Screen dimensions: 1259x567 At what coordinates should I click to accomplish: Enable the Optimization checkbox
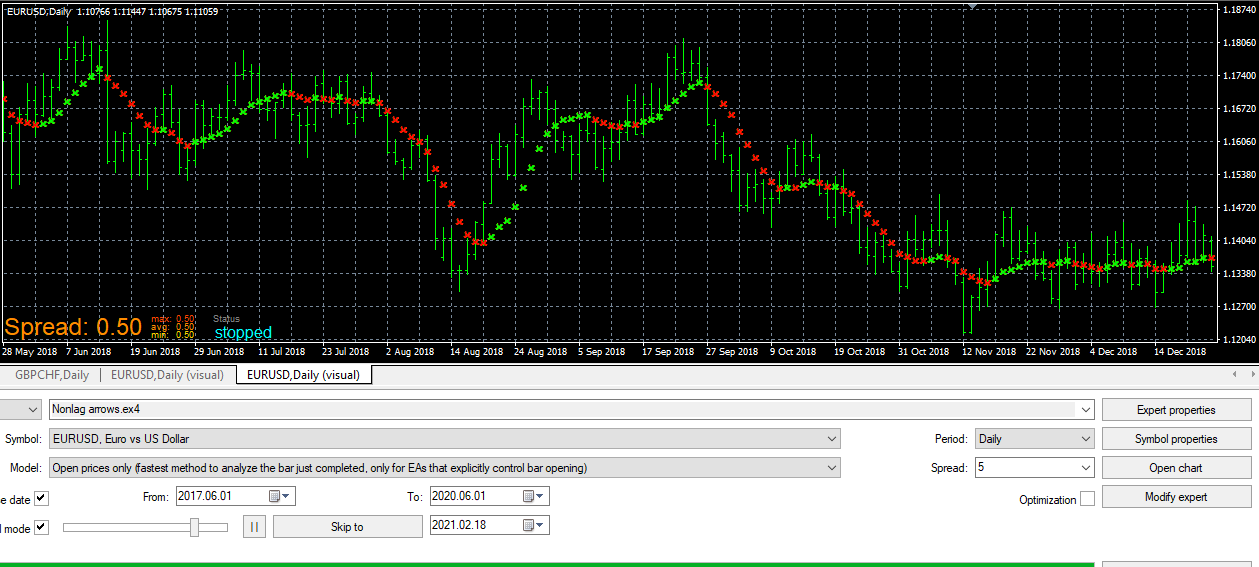click(x=1087, y=498)
